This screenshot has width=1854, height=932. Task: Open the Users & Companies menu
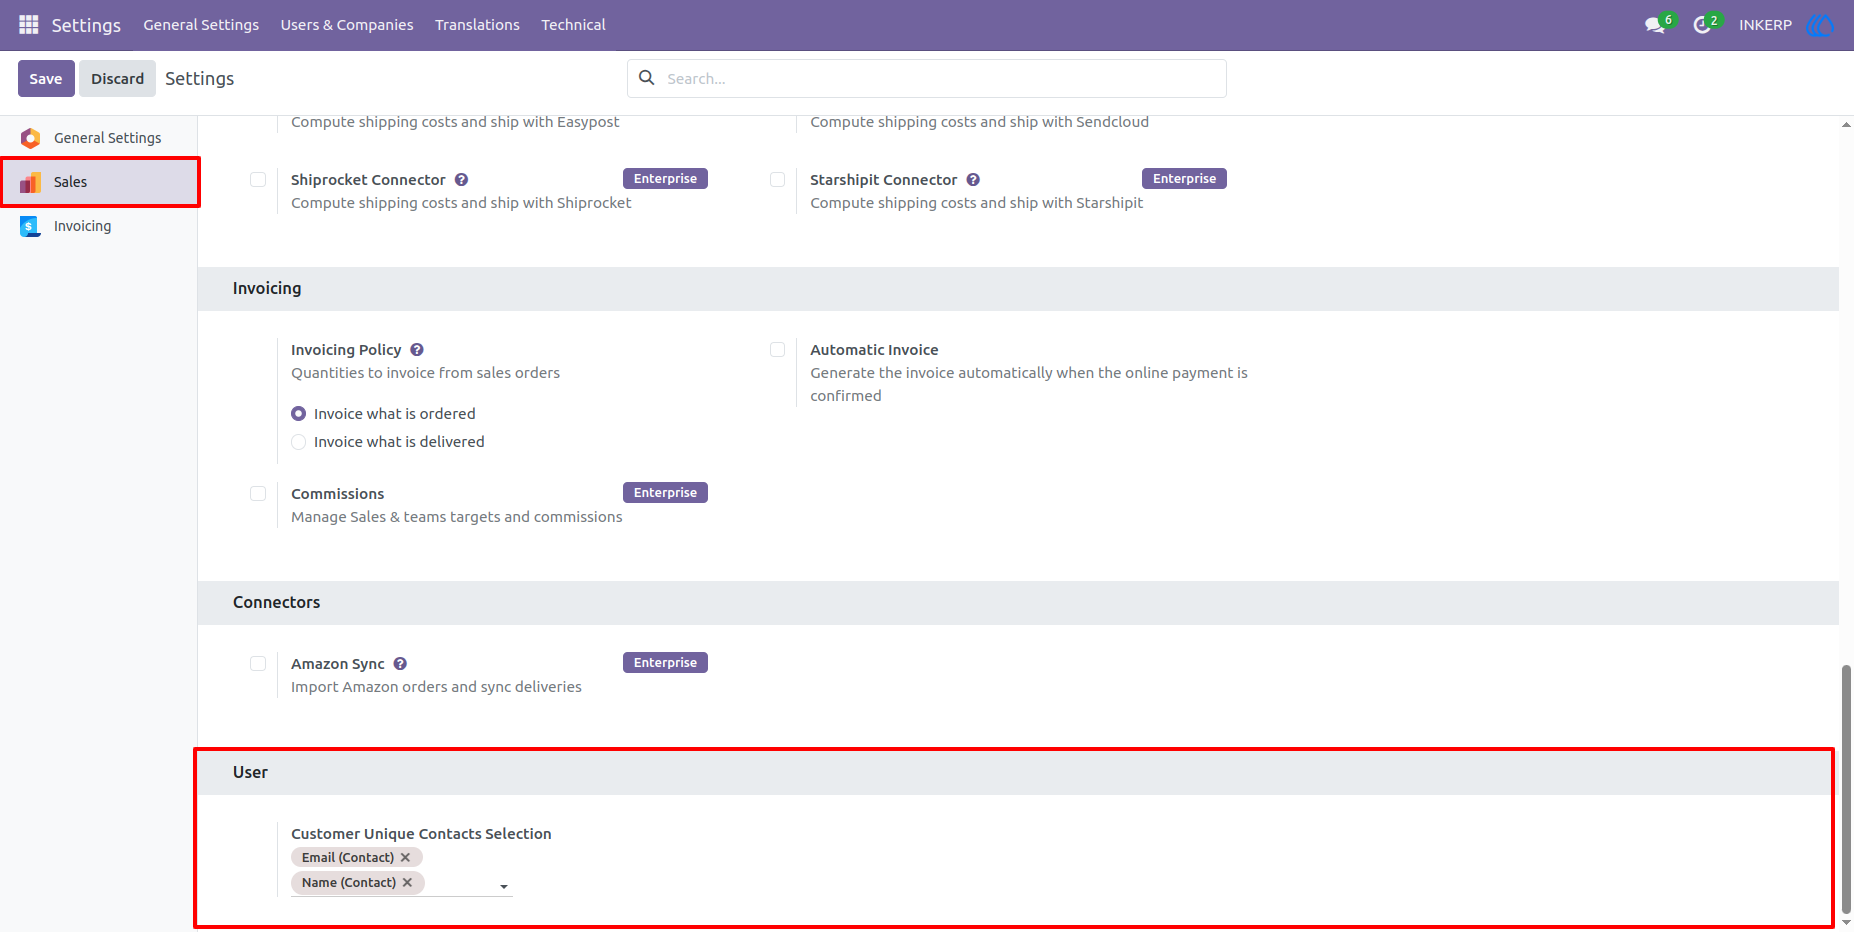pos(347,25)
